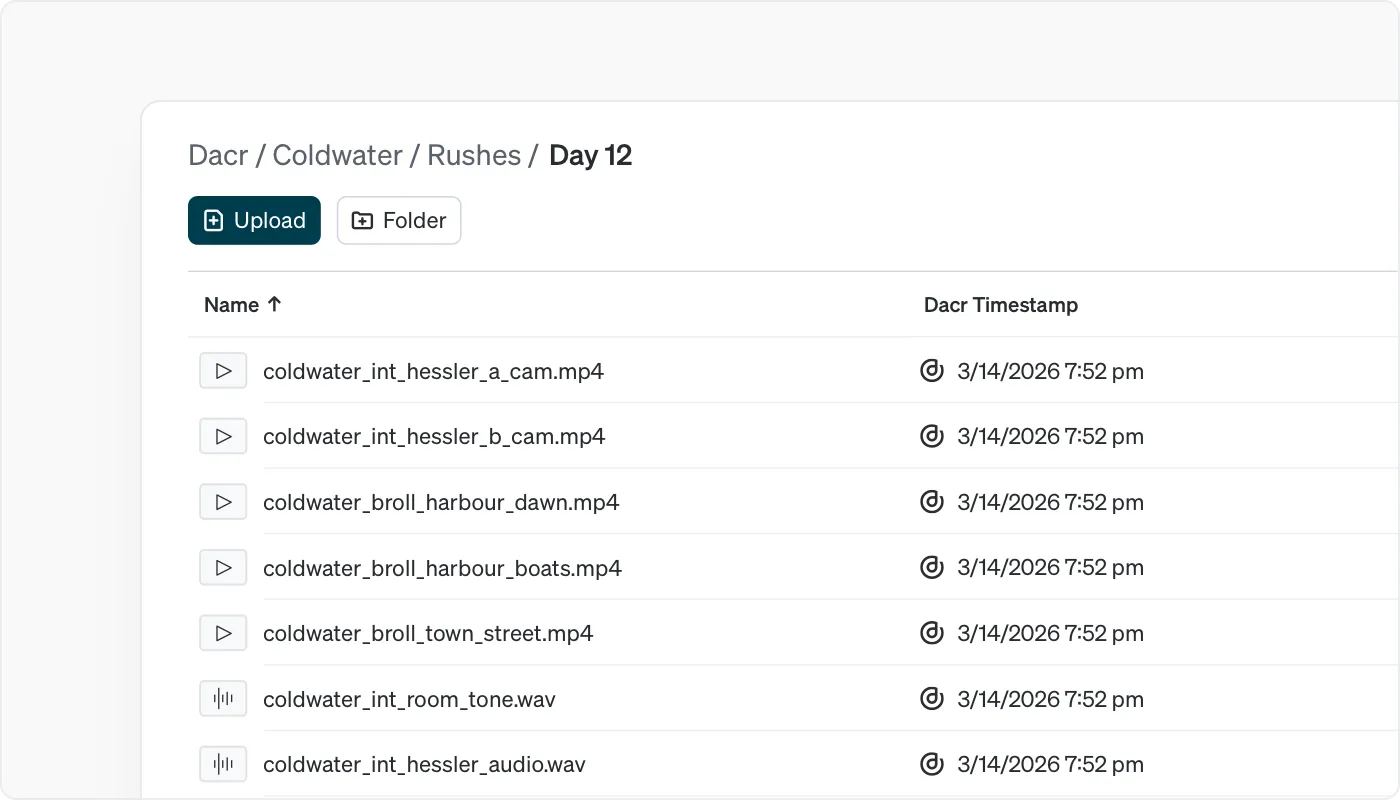Dacr timestamp icon in harbour_boats row
This screenshot has width=1400, height=800.
pos(931,568)
